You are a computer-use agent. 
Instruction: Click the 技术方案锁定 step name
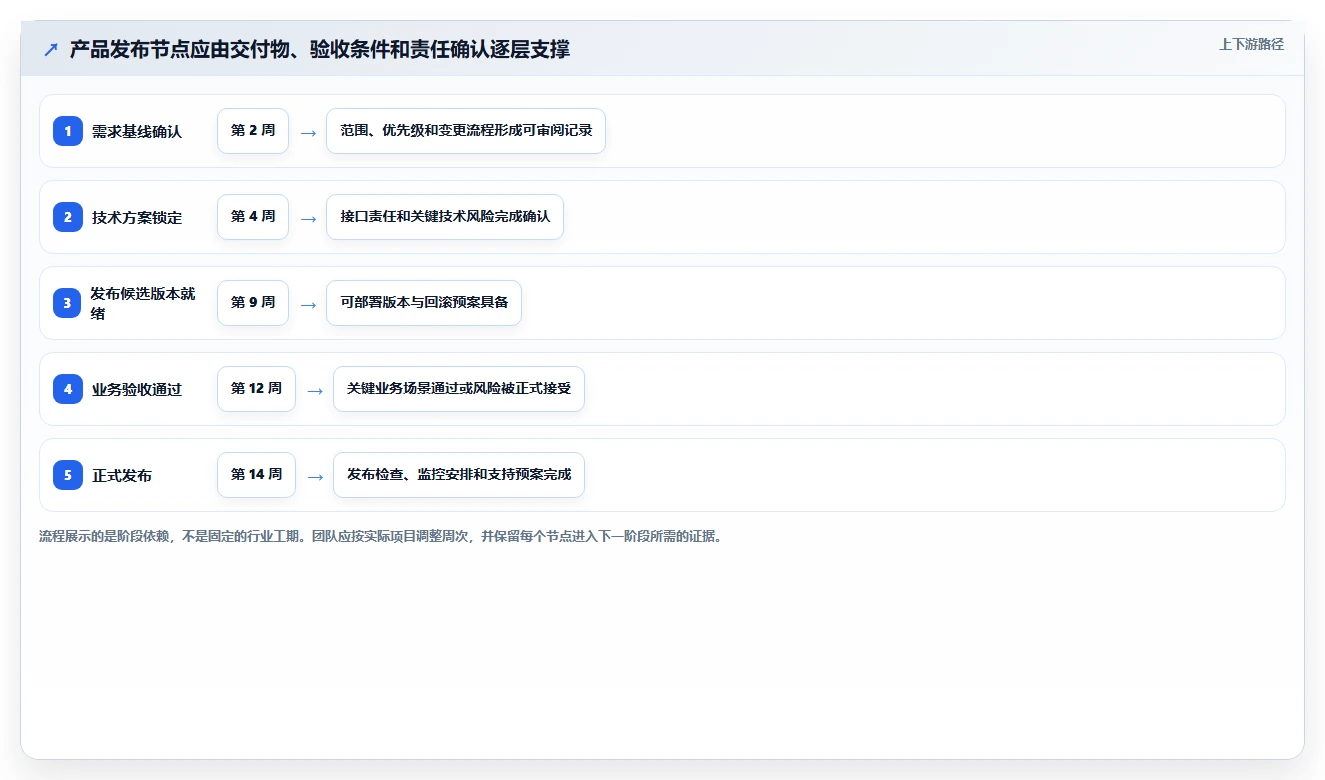tap(137, 217)
